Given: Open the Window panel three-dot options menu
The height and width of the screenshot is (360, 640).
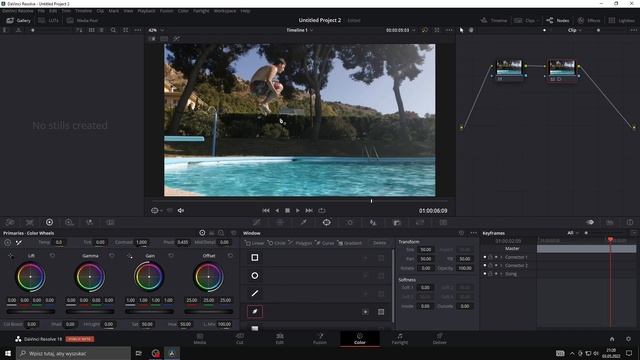Looking at the screenshot, I should [473, 233].
